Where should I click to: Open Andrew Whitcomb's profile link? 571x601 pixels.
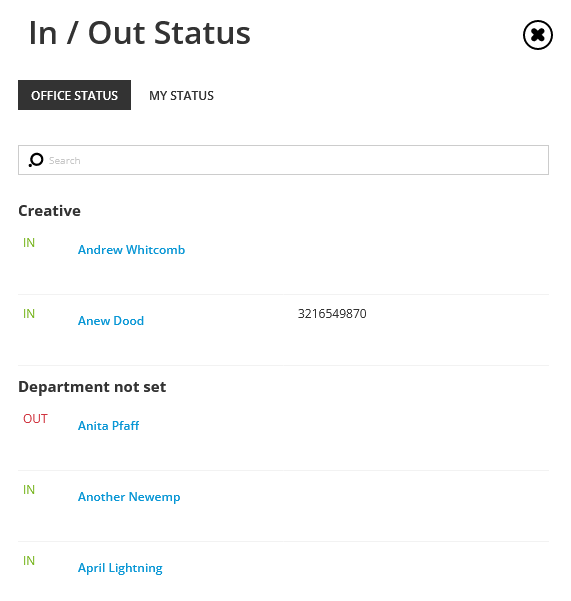pos(131,250)
